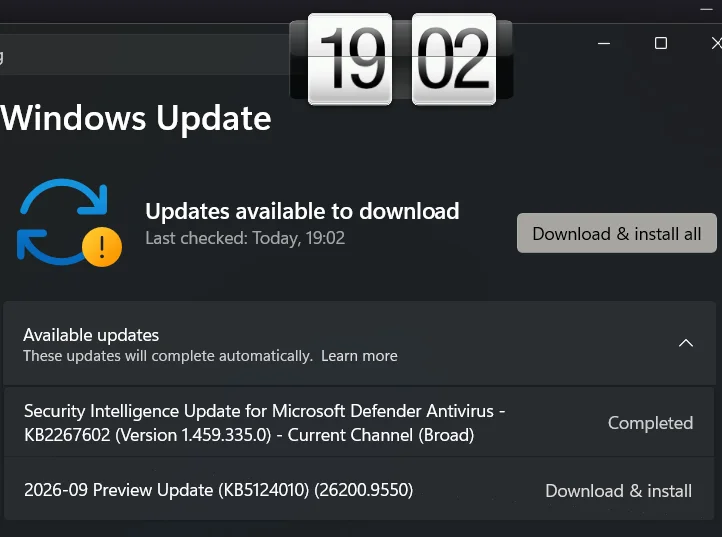Minimize the Settings window
Screen dimensions: 722x537
click(x=604, y=43)
